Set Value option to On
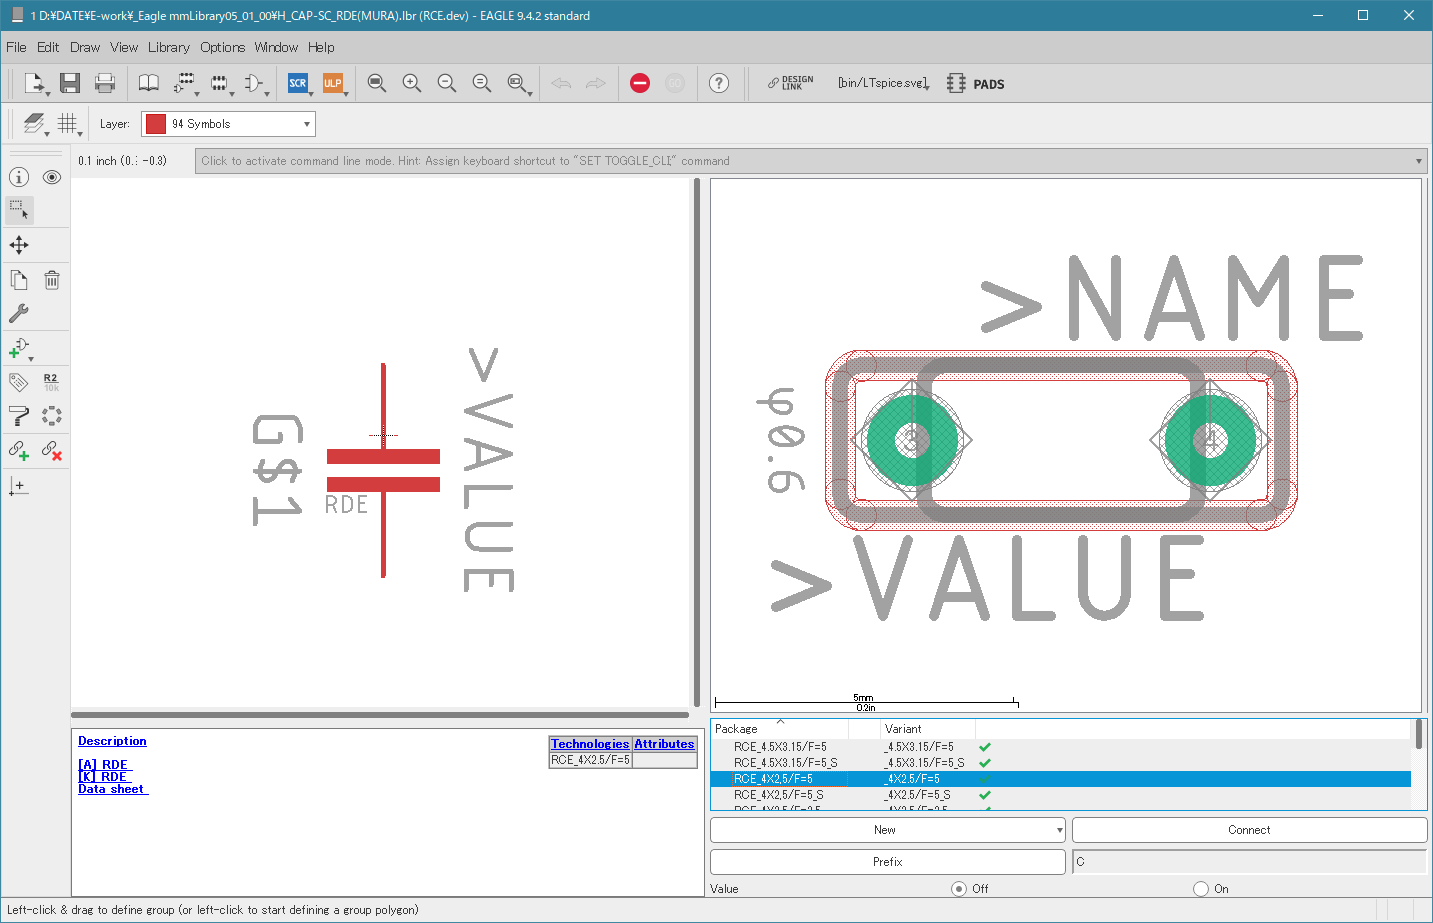Screen dimensions: 1433x923 point(1201,889)
